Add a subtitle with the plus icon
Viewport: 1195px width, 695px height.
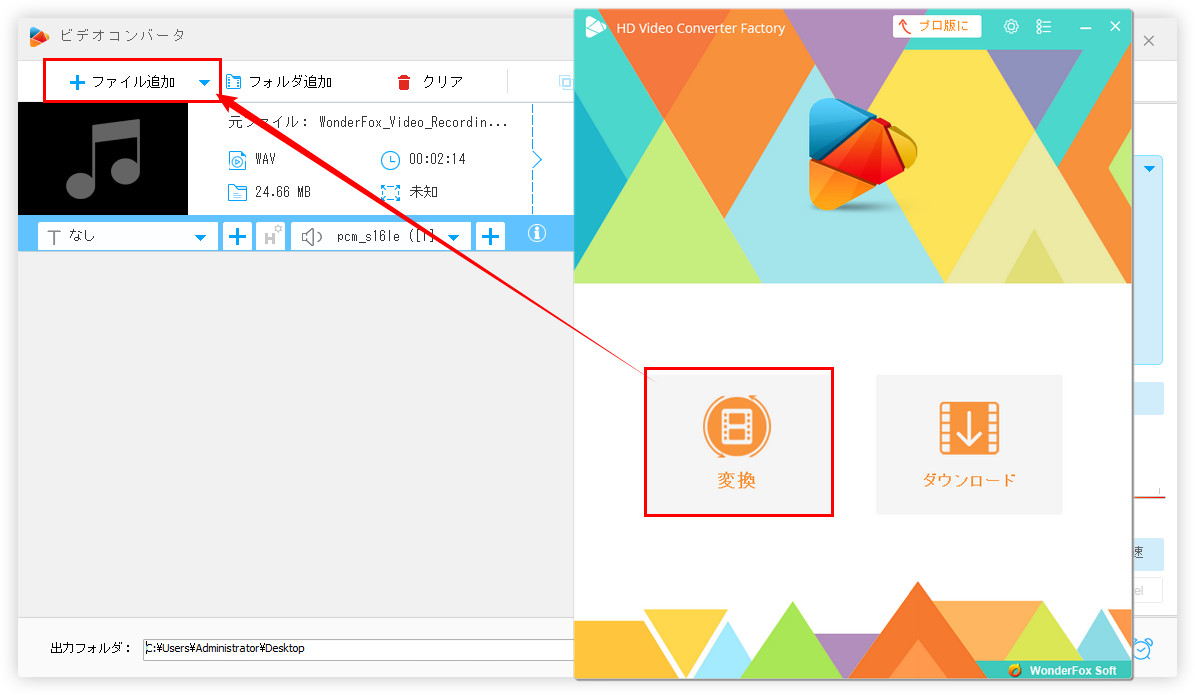[237, 236]
